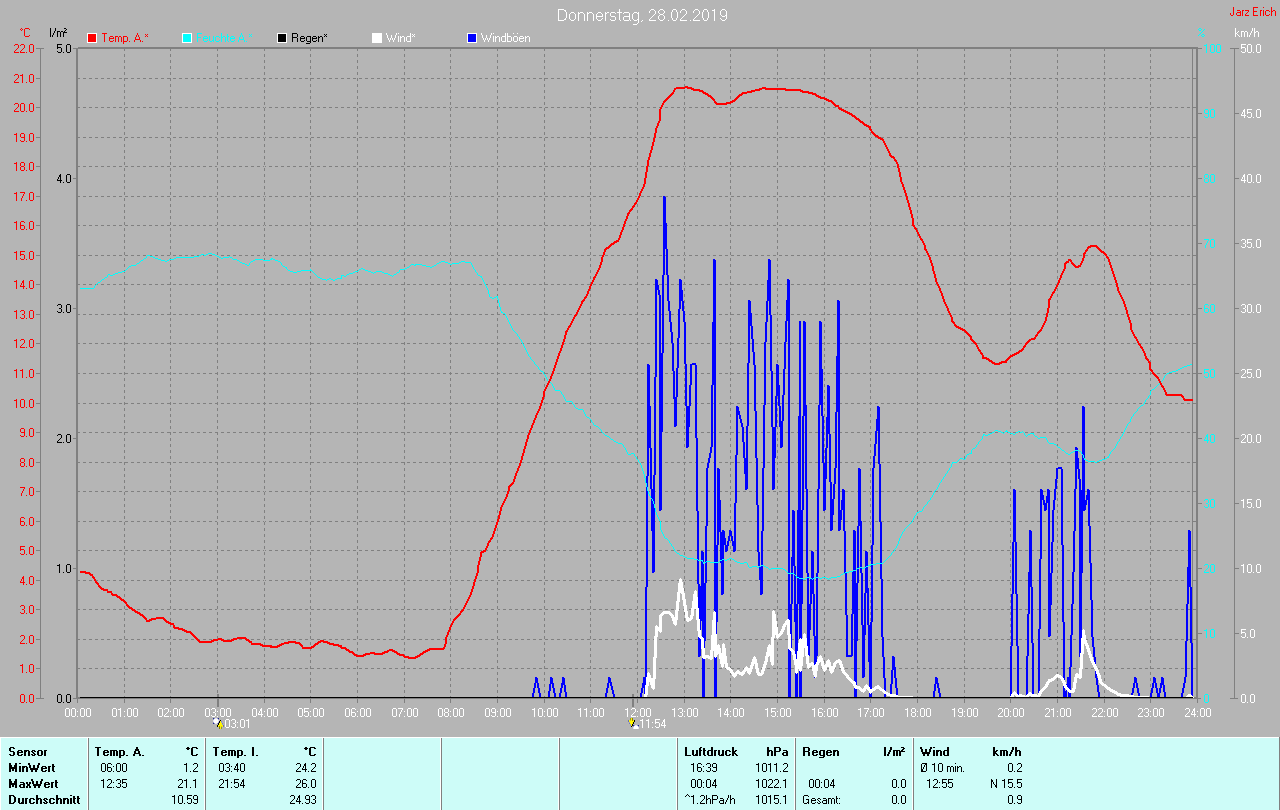The height and width of the screenshot is (810, 1280).
Task: Click the pressure average value 1015.1
Action: point(771,800)
